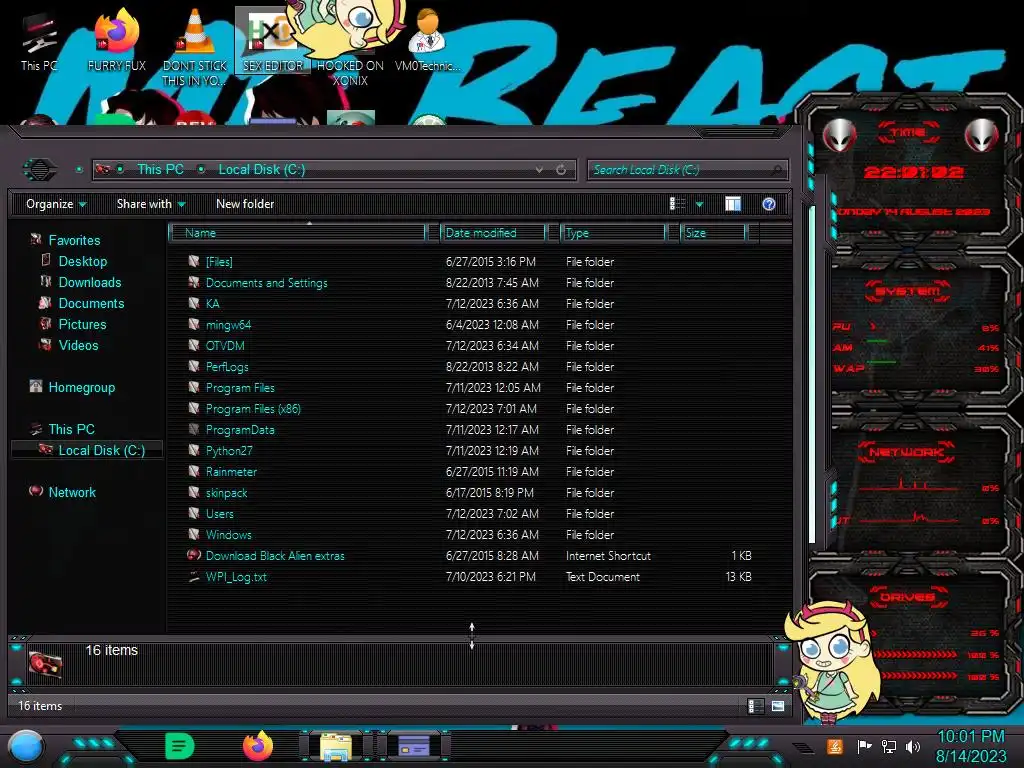The width and height of the screenshot is (1024, 768).
Task: Click This PC in the address breadcrumb
Action: (160, 170)
